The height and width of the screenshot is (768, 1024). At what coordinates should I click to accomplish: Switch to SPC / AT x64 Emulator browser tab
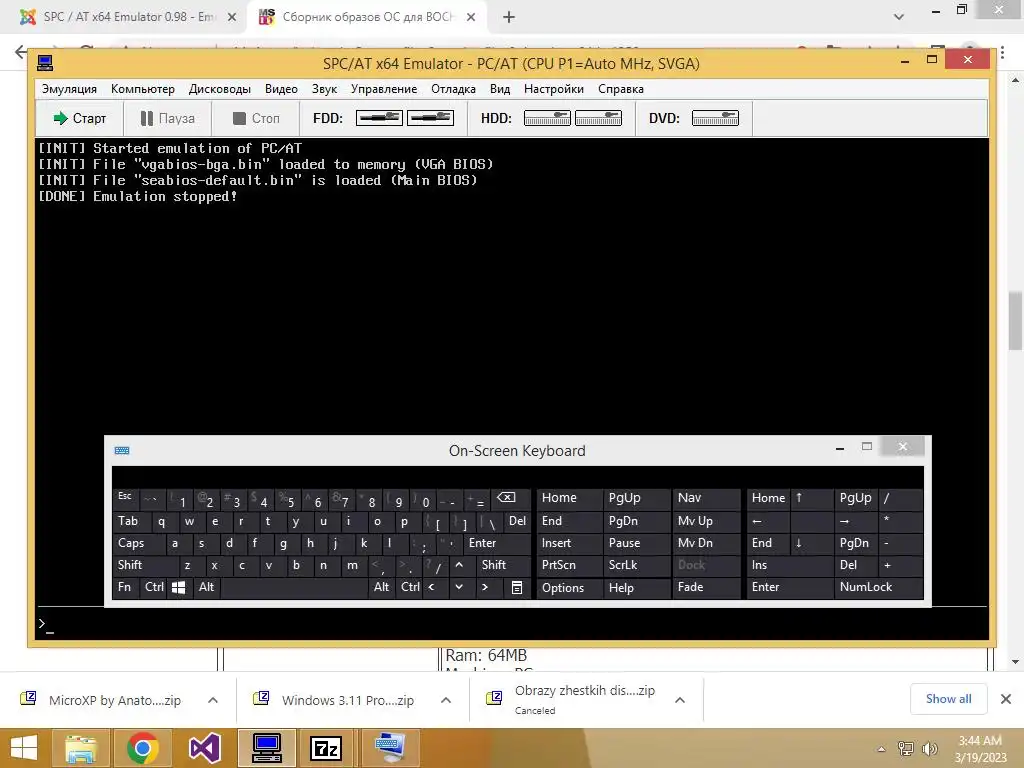click(128, 17)
